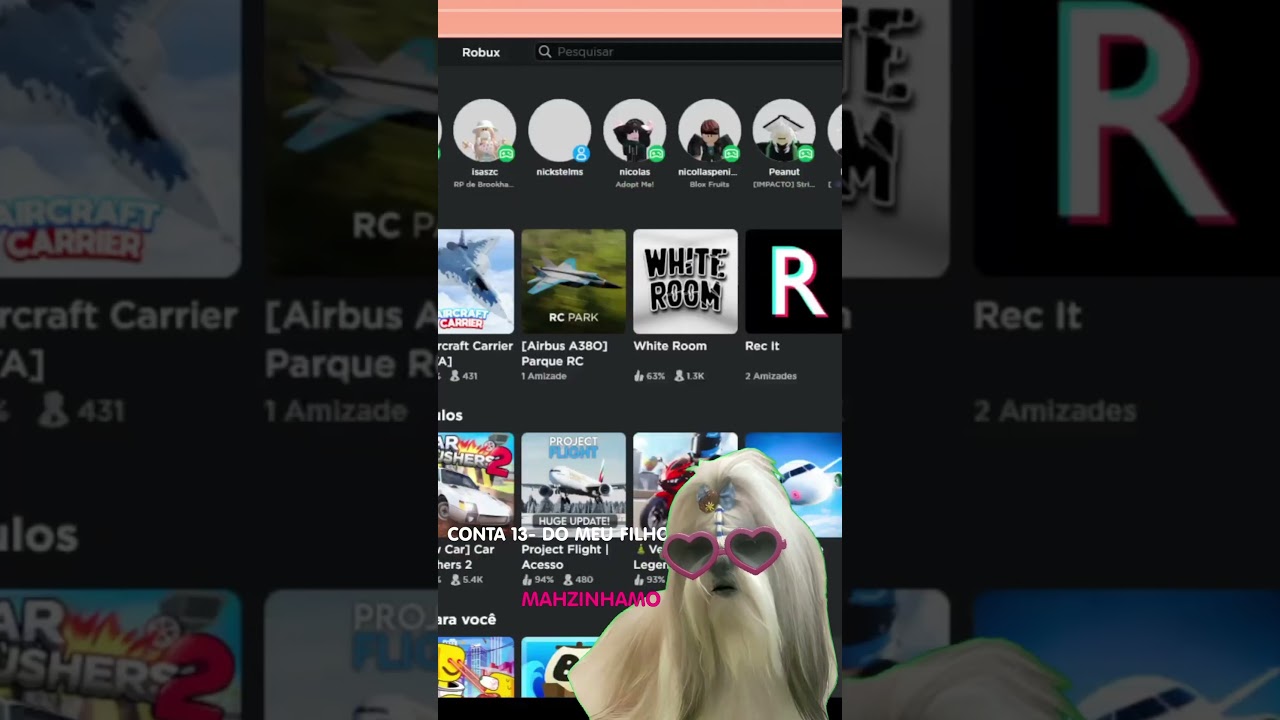Click the '[Airbus A380] Parque RC' title
The height and width of the screenshot is (720, 1280).
point(564,353)
